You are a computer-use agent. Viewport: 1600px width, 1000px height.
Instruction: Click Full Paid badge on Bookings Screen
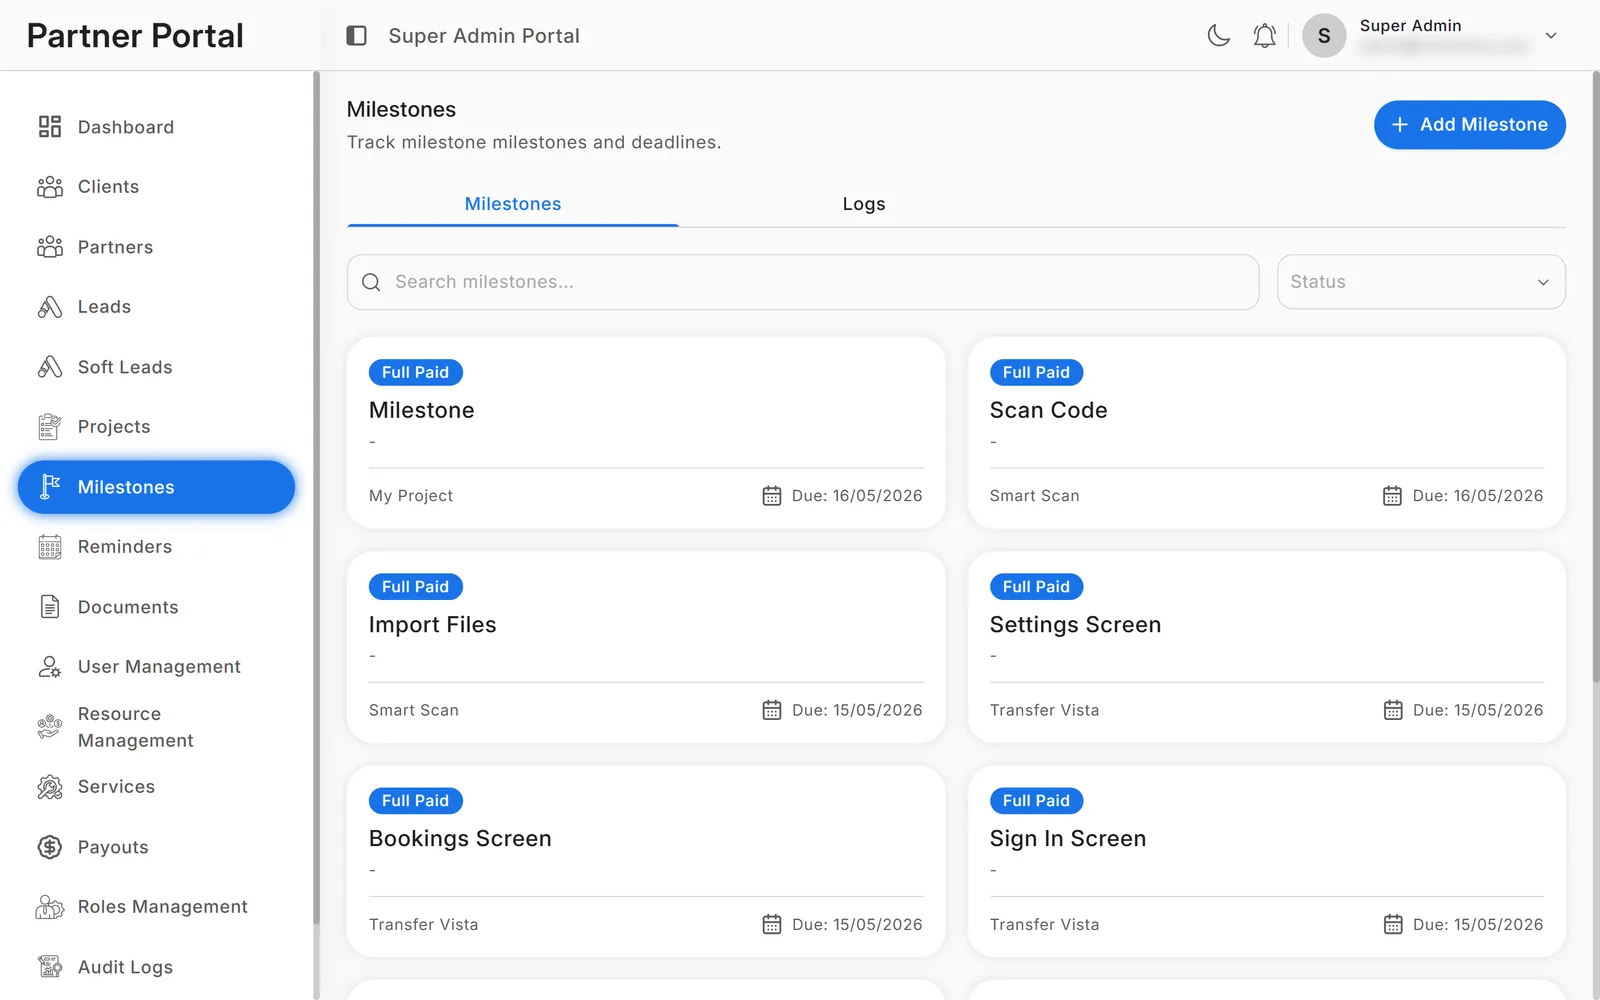point(416,801)
